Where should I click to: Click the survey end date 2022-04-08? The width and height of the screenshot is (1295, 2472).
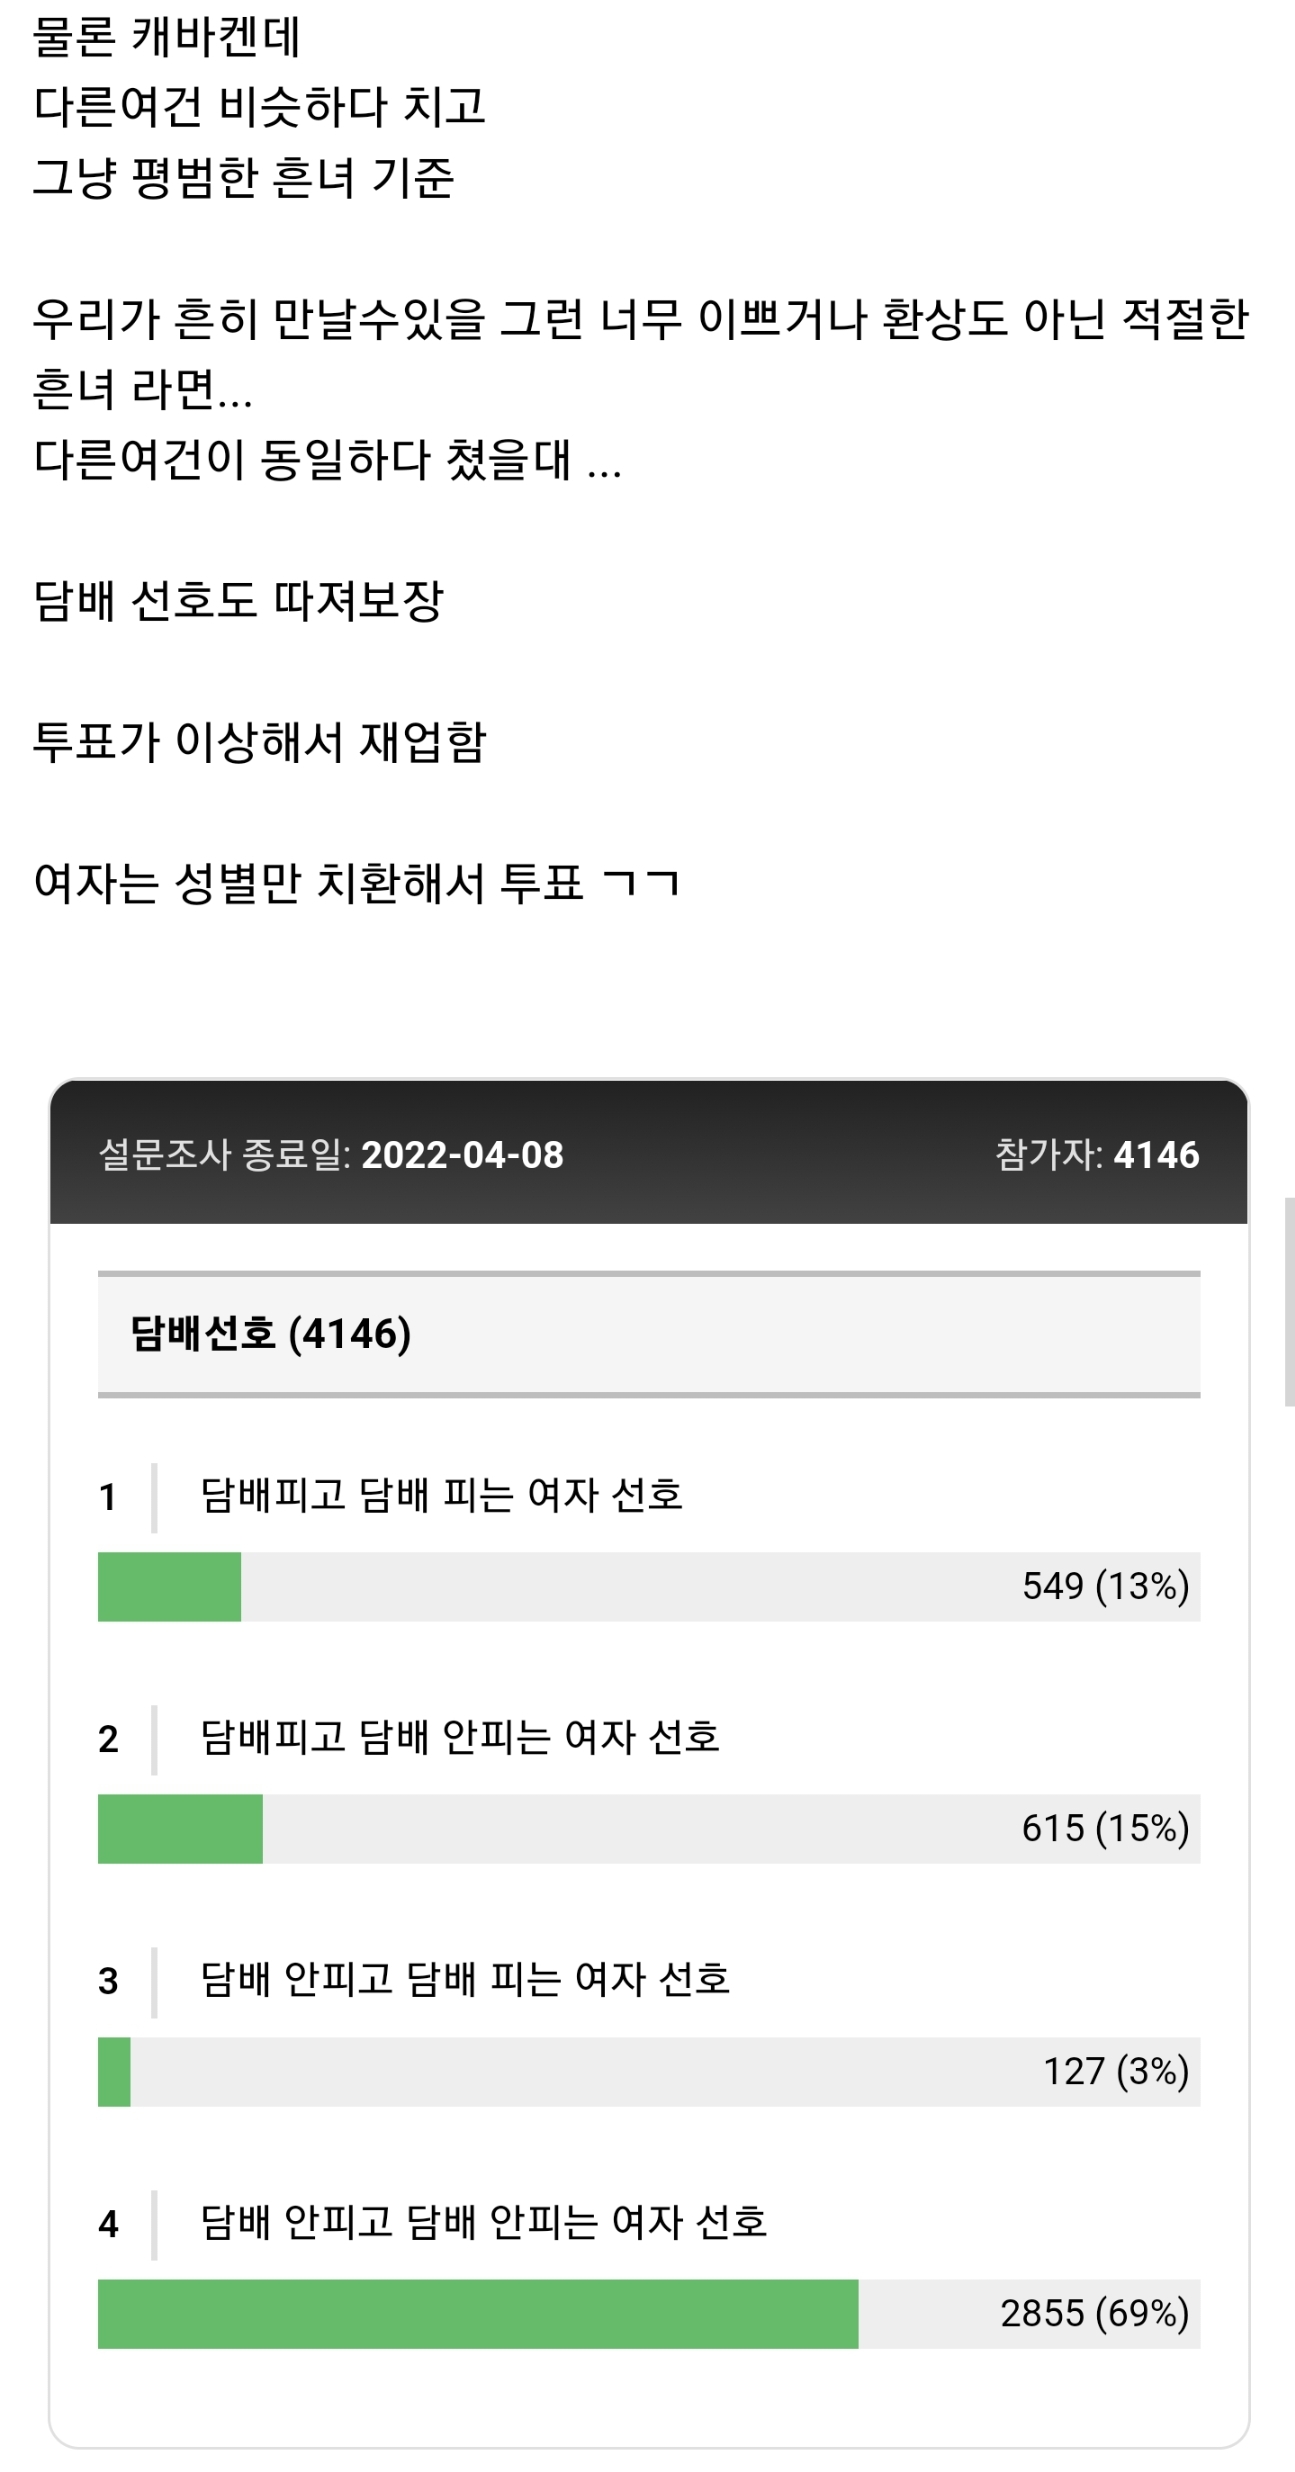point(462,1155)
